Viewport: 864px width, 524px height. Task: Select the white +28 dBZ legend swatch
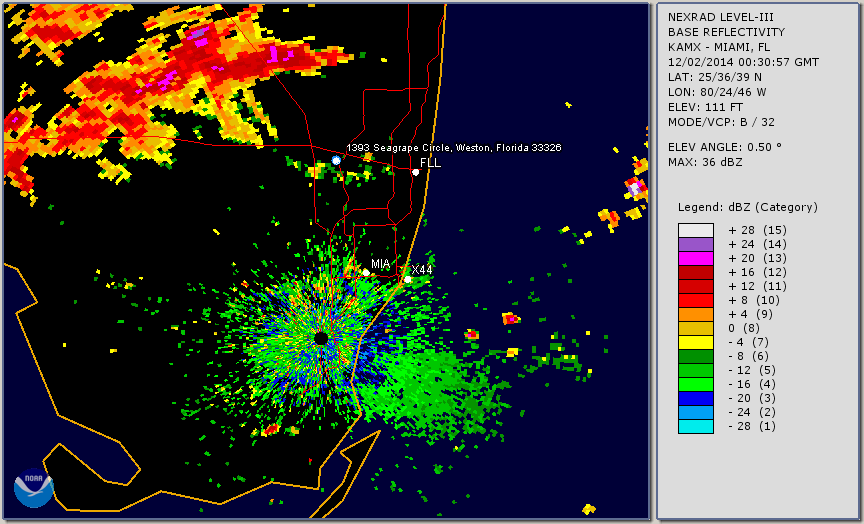point(696,230)
